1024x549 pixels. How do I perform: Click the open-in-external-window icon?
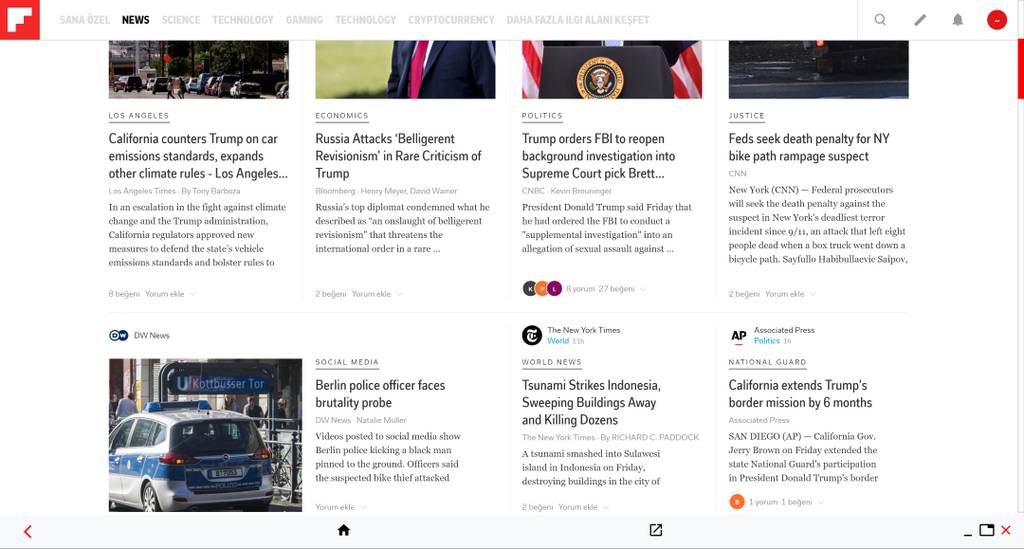pyautogui.click(x=656, y=530)
